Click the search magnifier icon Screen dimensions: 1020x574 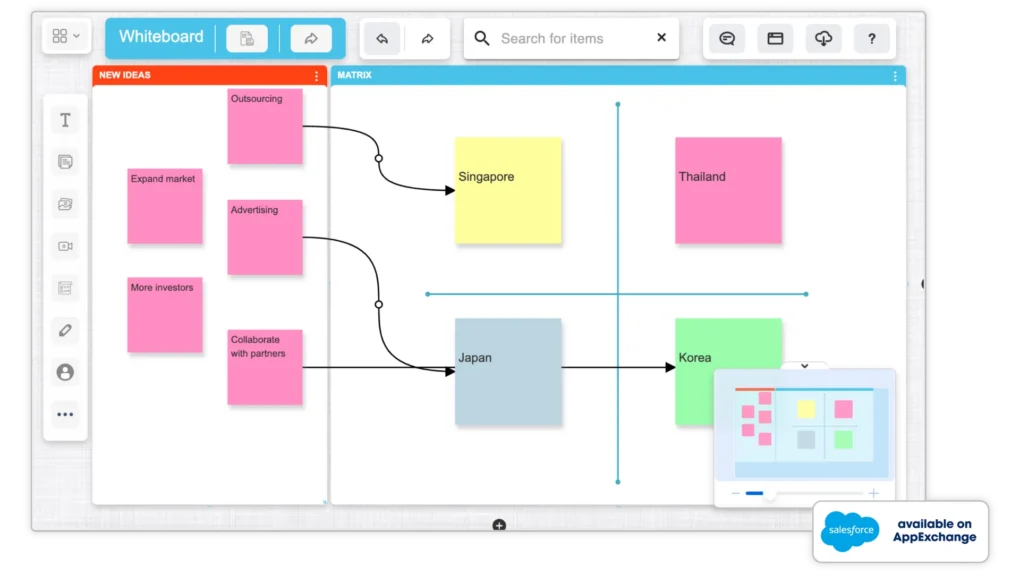tap(481, 38)
